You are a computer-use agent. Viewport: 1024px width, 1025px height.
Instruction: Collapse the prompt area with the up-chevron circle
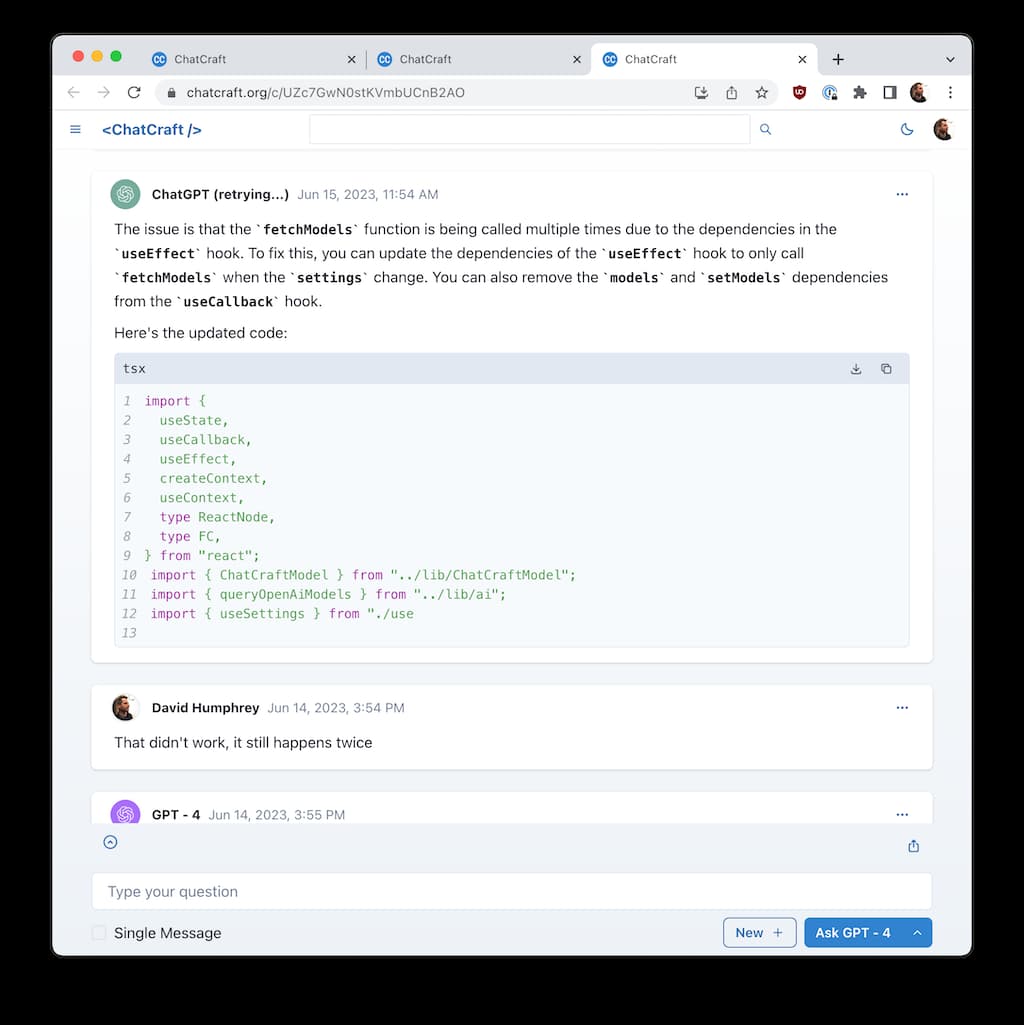click(x=111, y=842)
